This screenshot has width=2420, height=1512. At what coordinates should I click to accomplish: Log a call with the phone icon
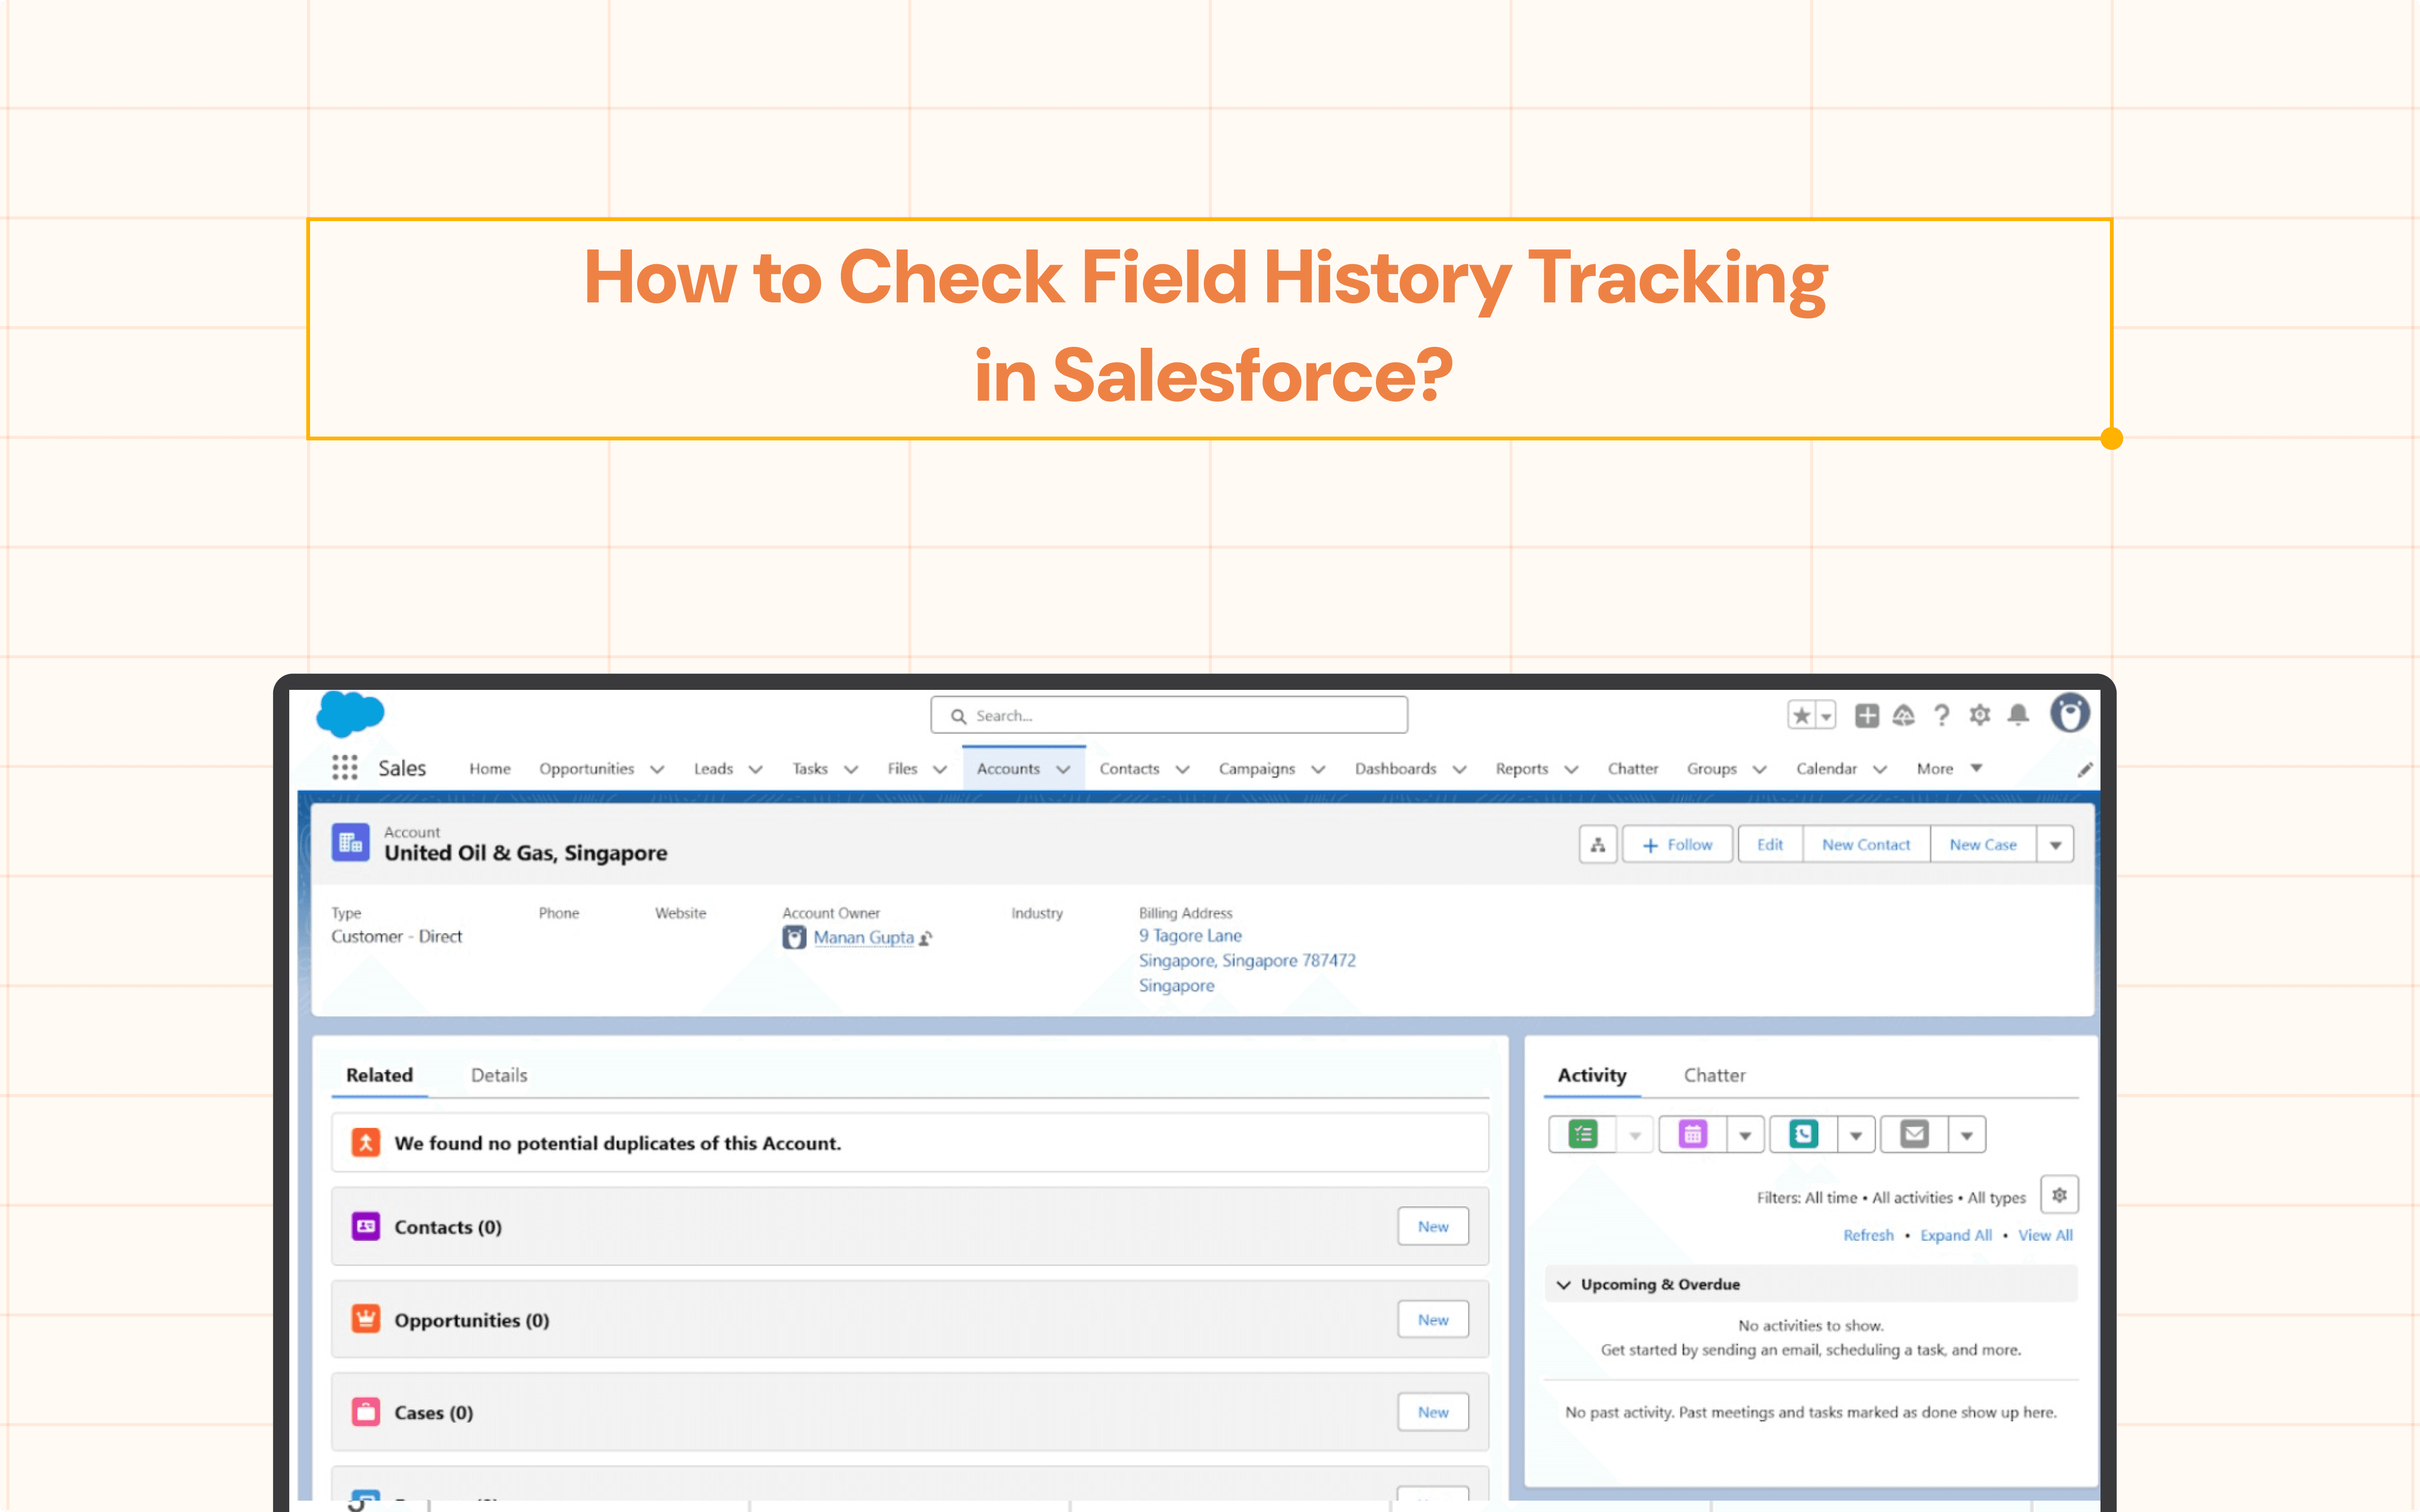point(1803,1134)
